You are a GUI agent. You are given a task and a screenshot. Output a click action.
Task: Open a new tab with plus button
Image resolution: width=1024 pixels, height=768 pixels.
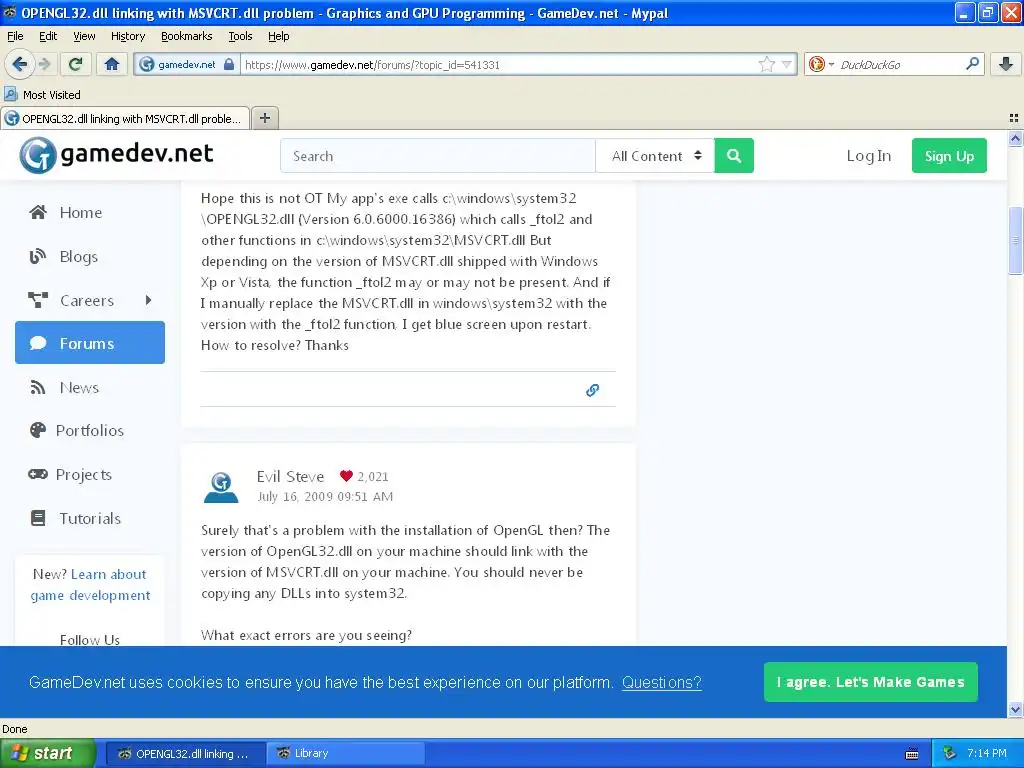coord(264,118)
